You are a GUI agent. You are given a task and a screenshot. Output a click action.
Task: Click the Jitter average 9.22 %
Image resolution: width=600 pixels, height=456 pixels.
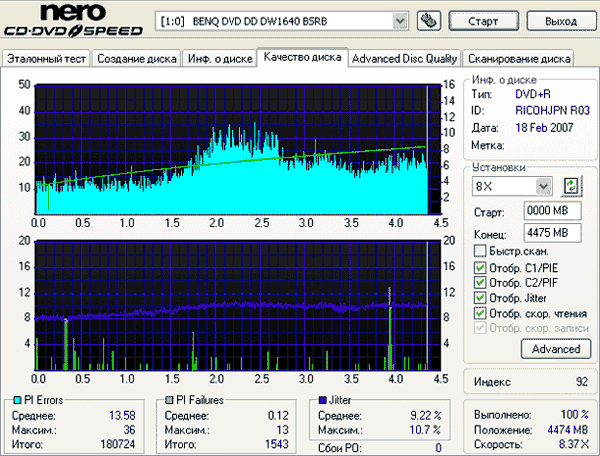pos(426,415)
